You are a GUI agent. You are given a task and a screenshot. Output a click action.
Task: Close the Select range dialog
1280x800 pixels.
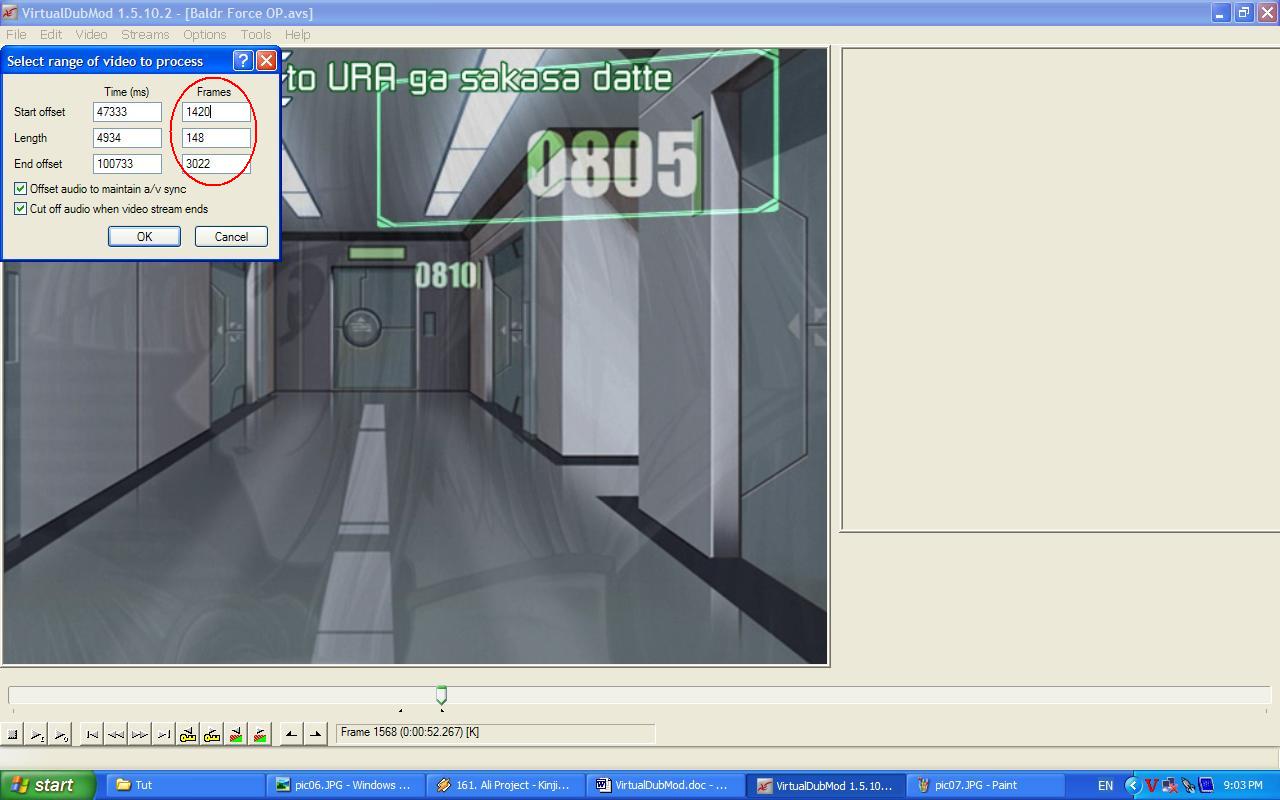tap(266, 60)
